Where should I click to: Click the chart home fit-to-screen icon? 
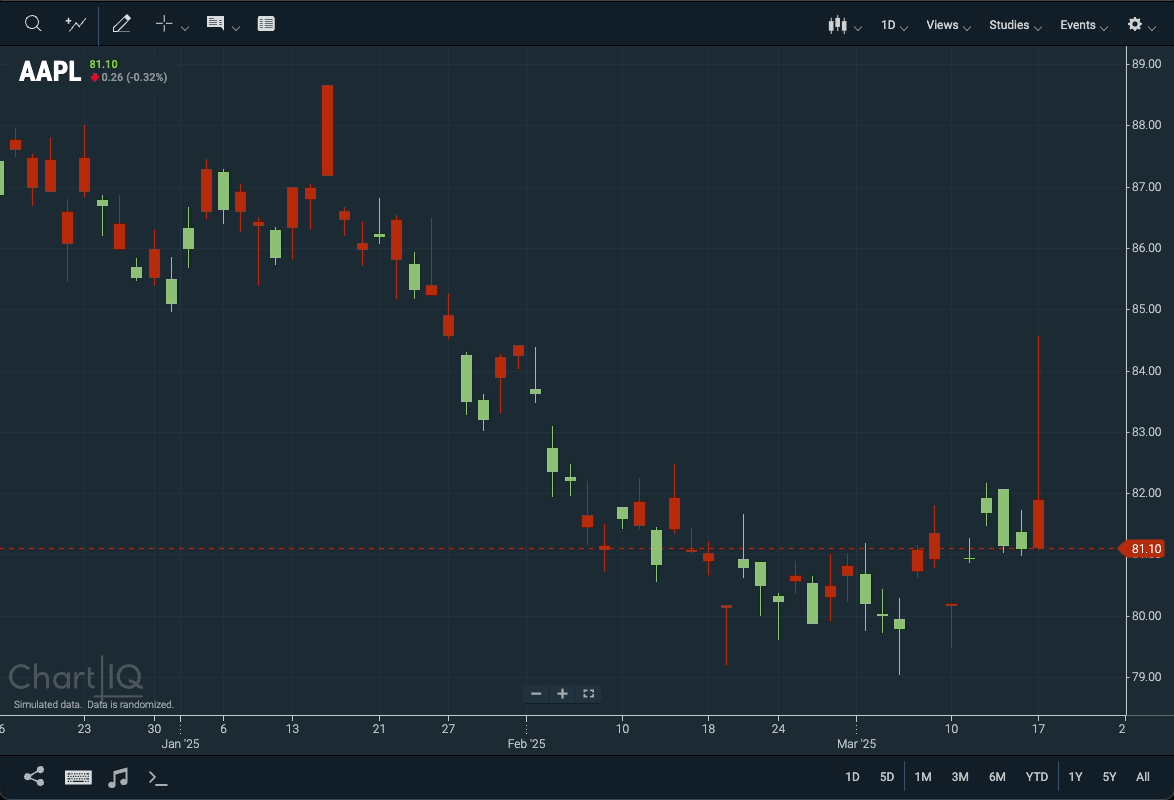tap(588, 694)
